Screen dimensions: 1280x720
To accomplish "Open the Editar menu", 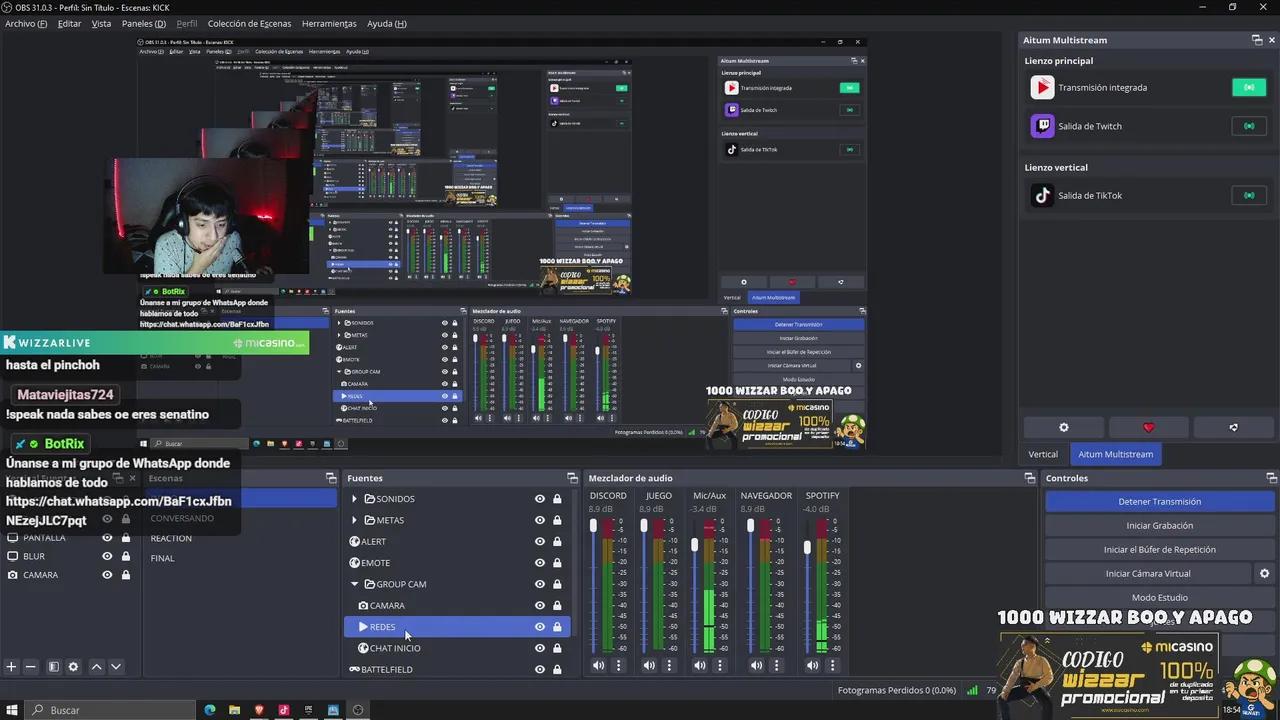I will coord(69,23).
